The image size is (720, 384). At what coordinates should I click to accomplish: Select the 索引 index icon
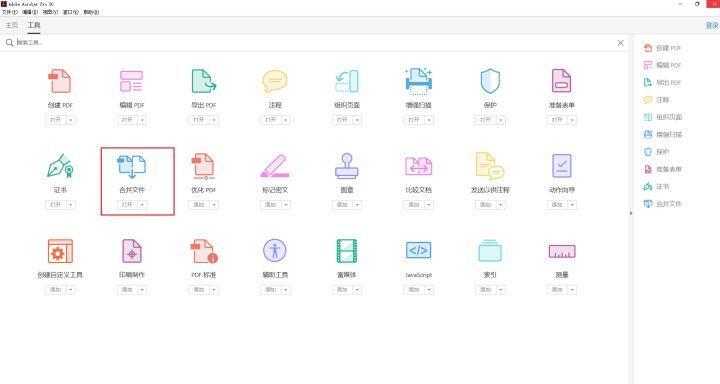(x=490, y=251)
